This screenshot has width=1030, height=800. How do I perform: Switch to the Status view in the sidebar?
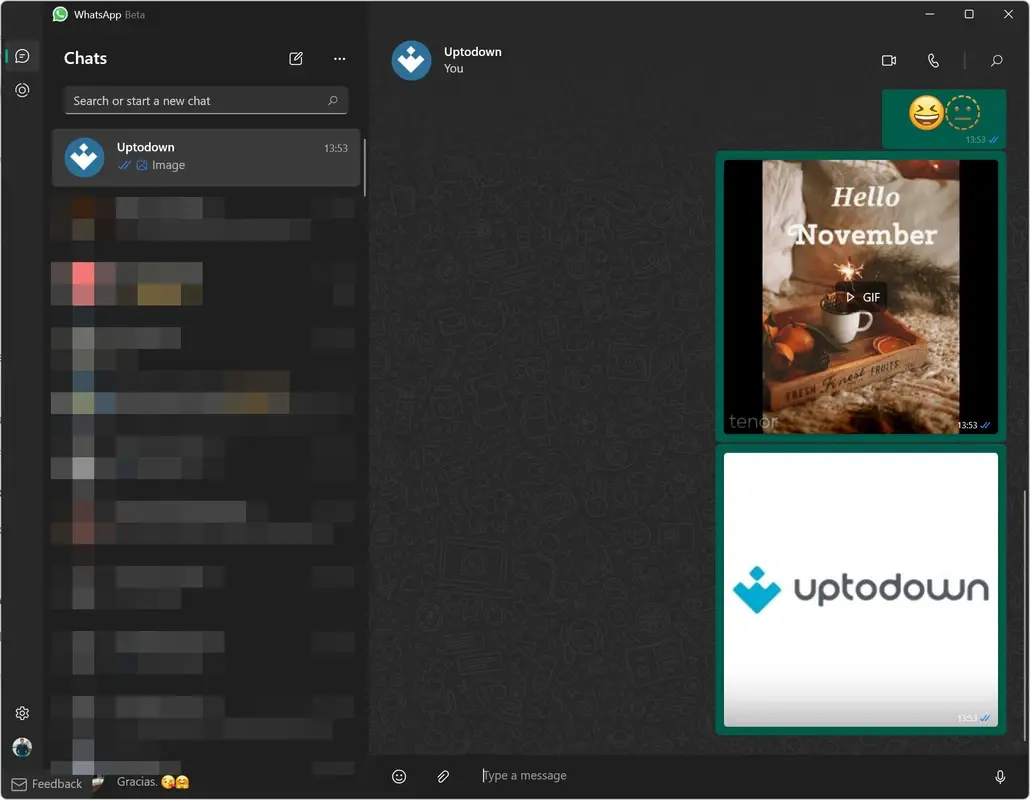click(21, 90)
